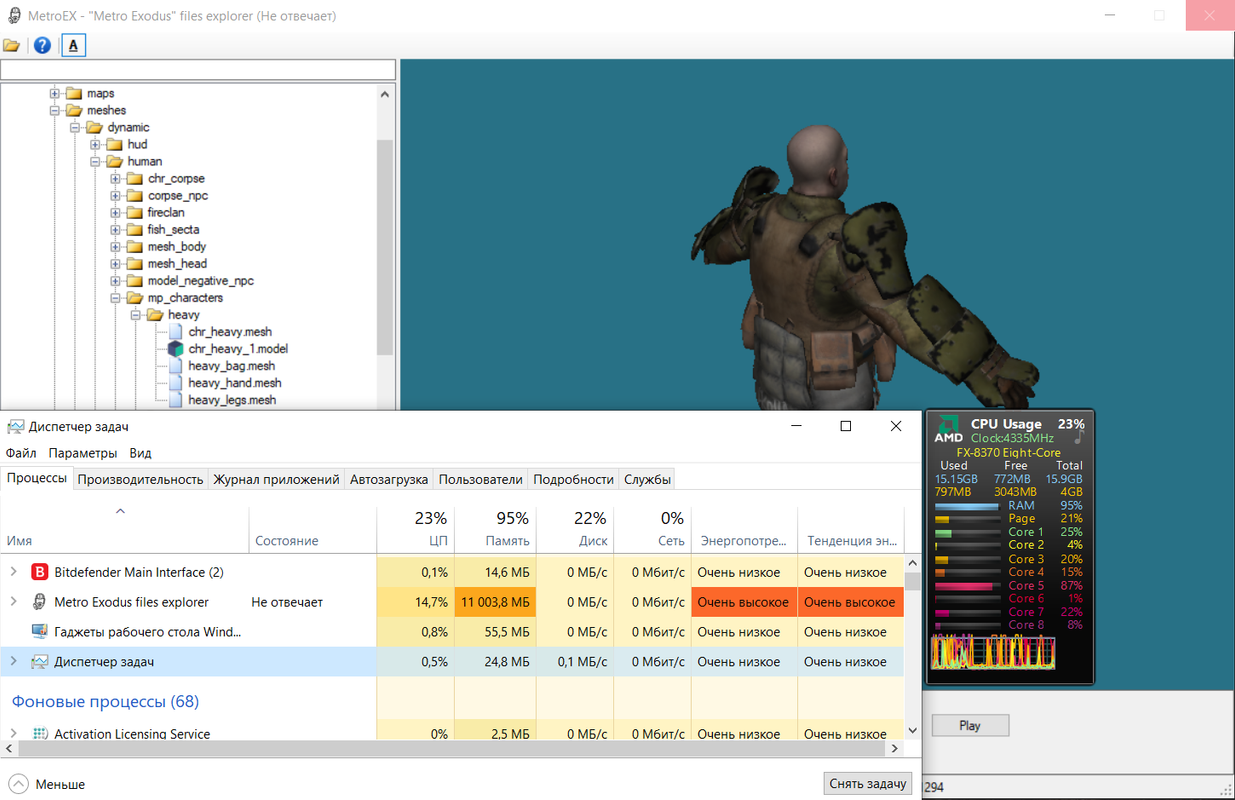Click the Windows desktop gadgets process icon
This screenshot has width=1235, height=800.
coord(40,632)
